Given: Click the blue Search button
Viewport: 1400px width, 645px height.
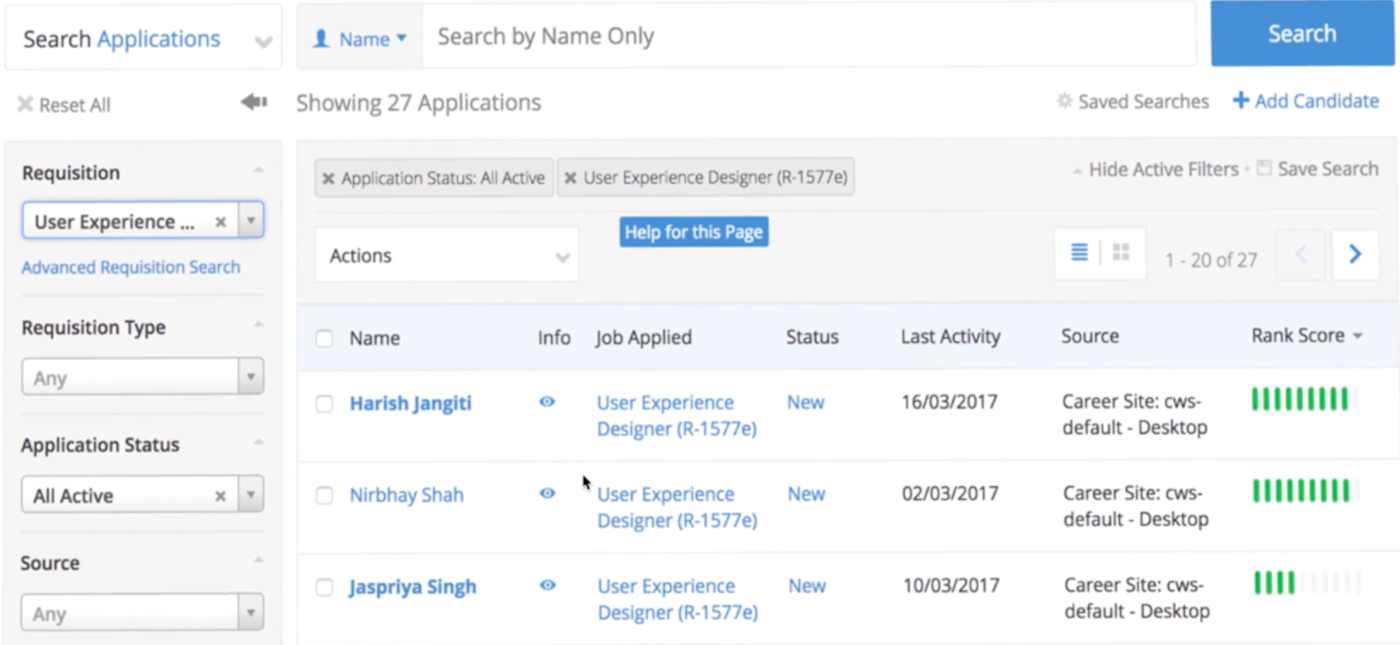Looking at the screenshot, I should [x=1302, y=33].
